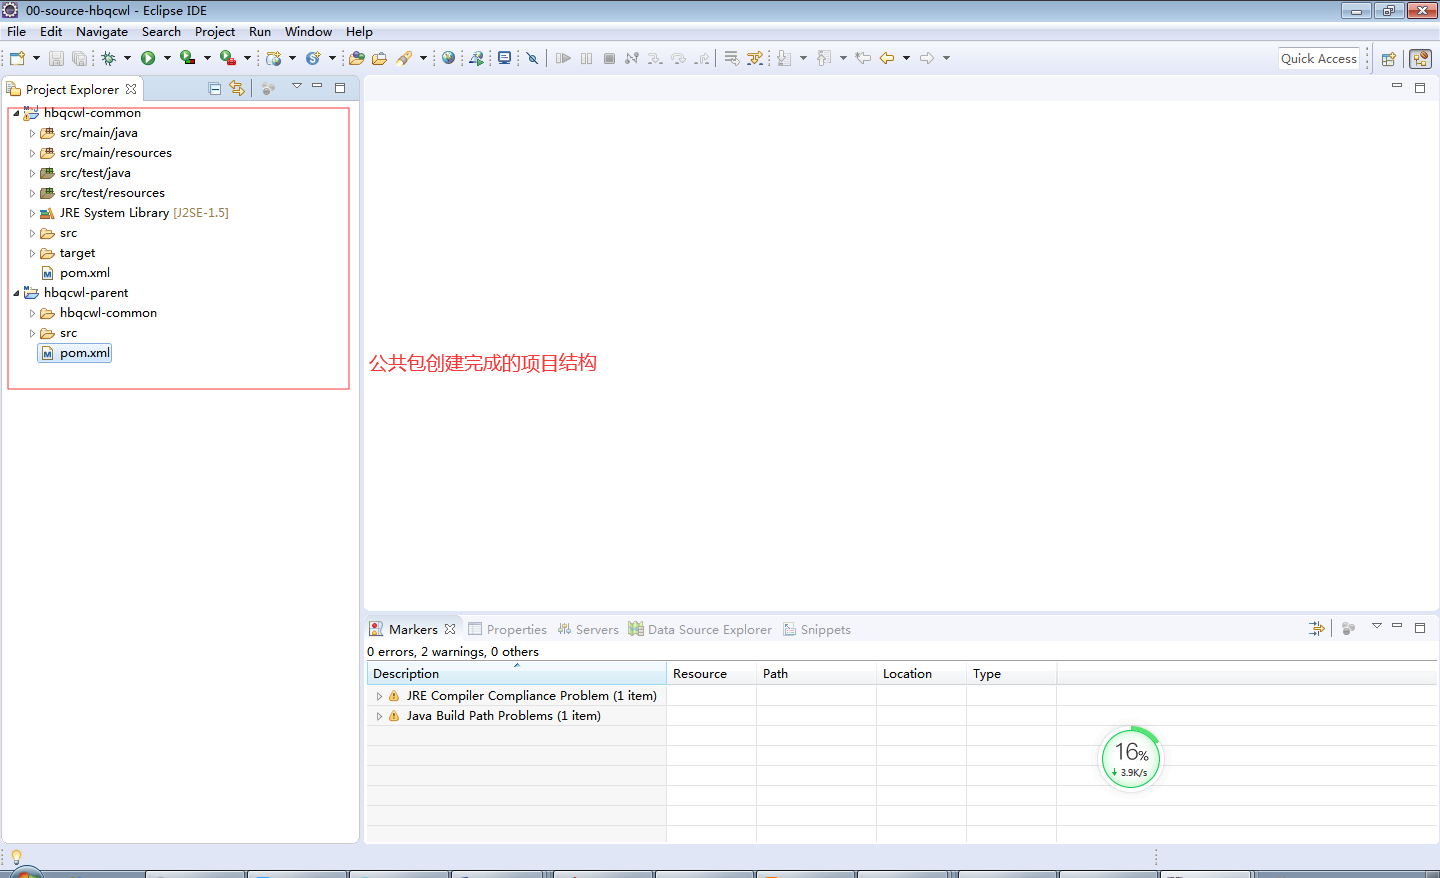Click the Save toolbar icon
The image size is (1440, 878).
pos(56,58)
